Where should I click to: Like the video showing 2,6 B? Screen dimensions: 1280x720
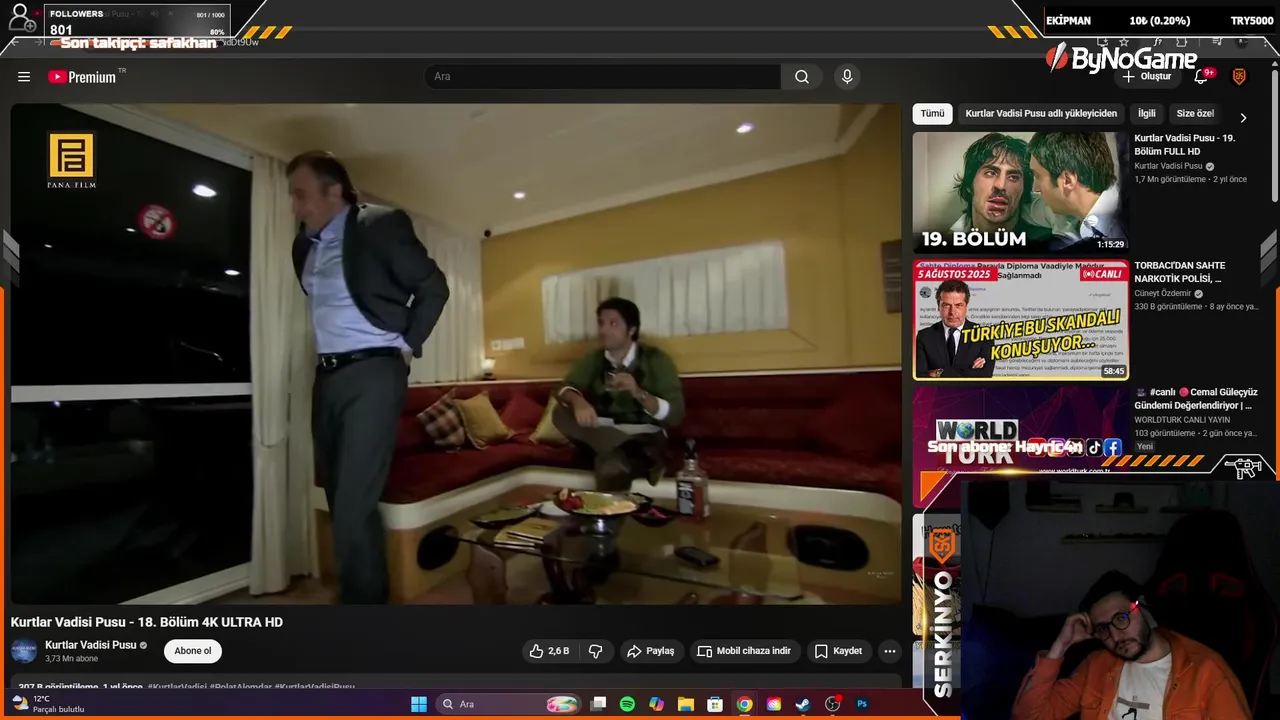coord(549,651)
